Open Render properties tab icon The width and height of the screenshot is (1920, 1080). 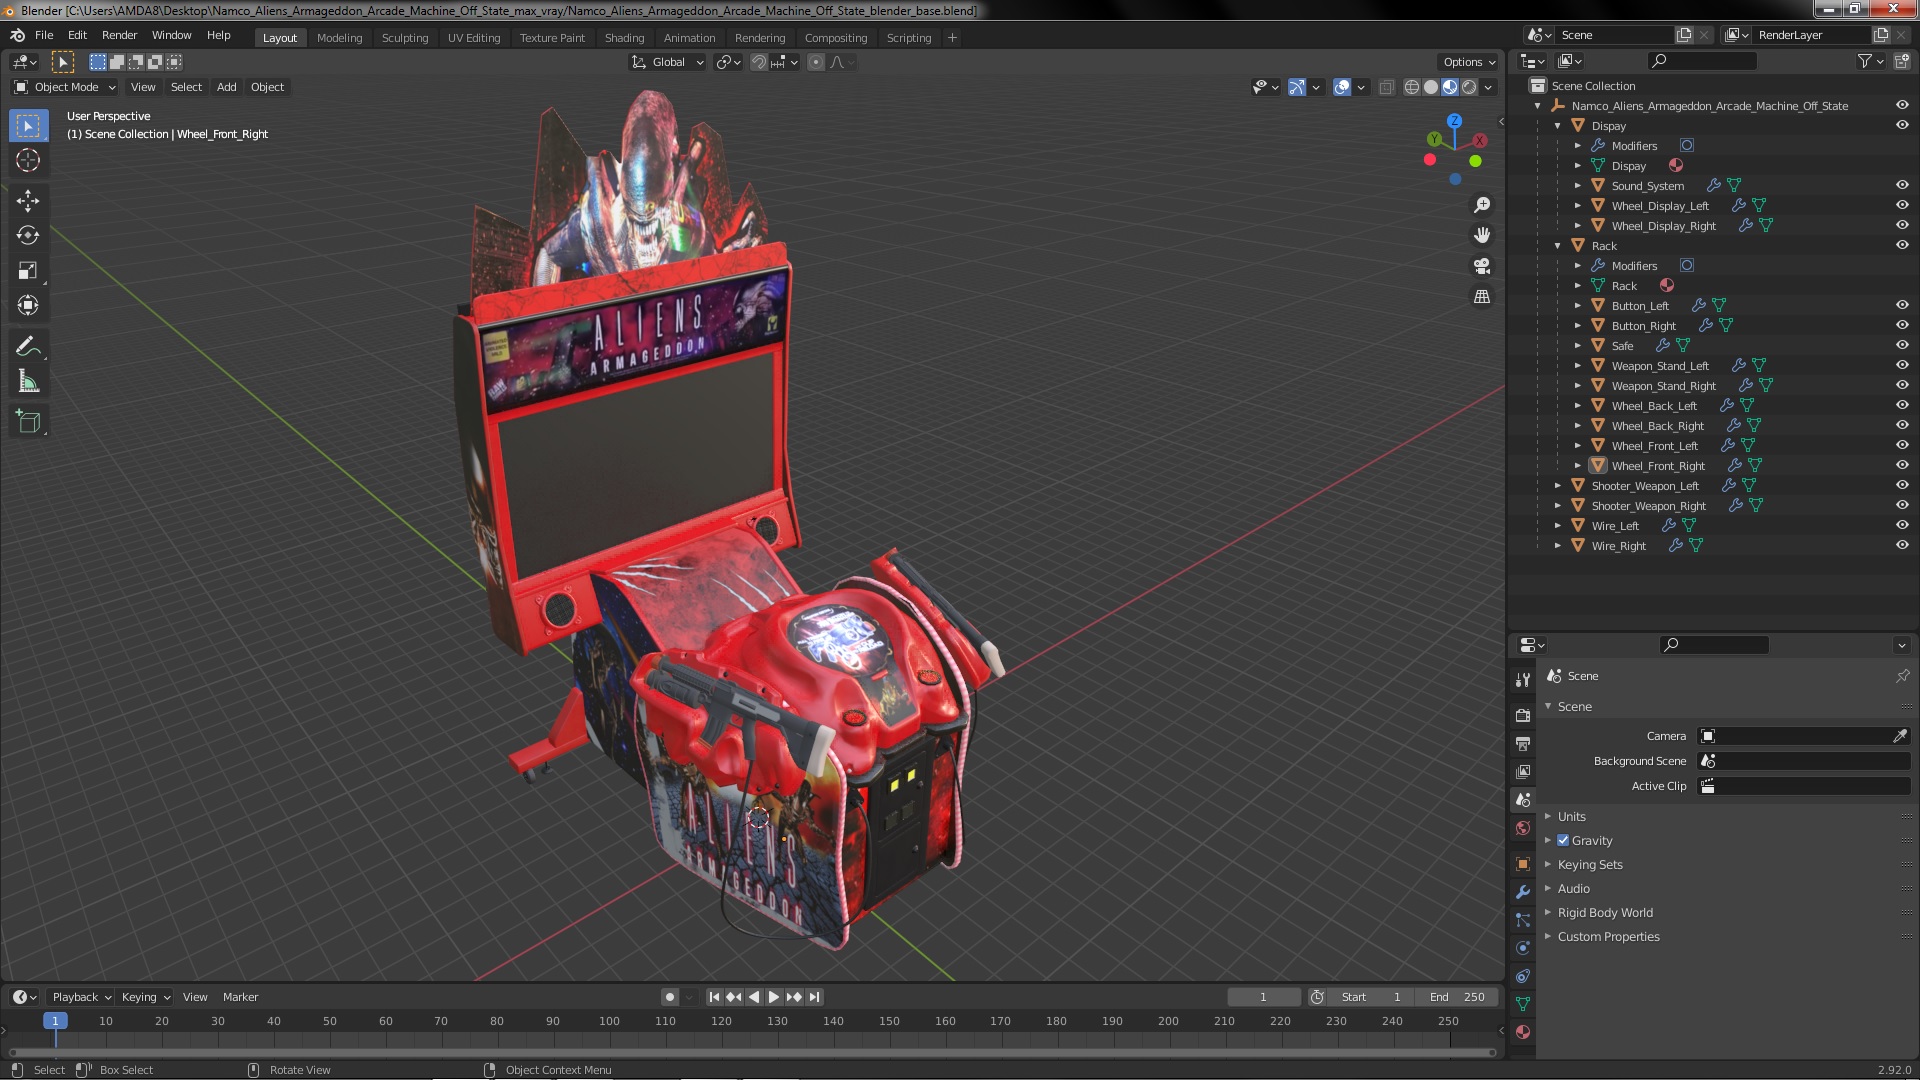1523,716
